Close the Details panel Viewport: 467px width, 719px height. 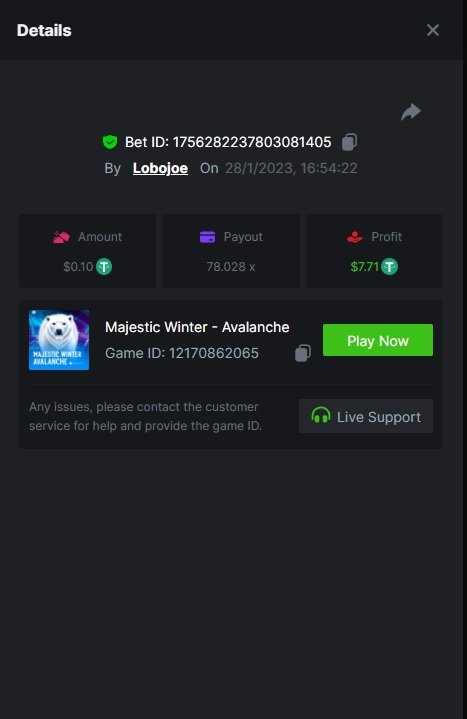coord(433,30)
